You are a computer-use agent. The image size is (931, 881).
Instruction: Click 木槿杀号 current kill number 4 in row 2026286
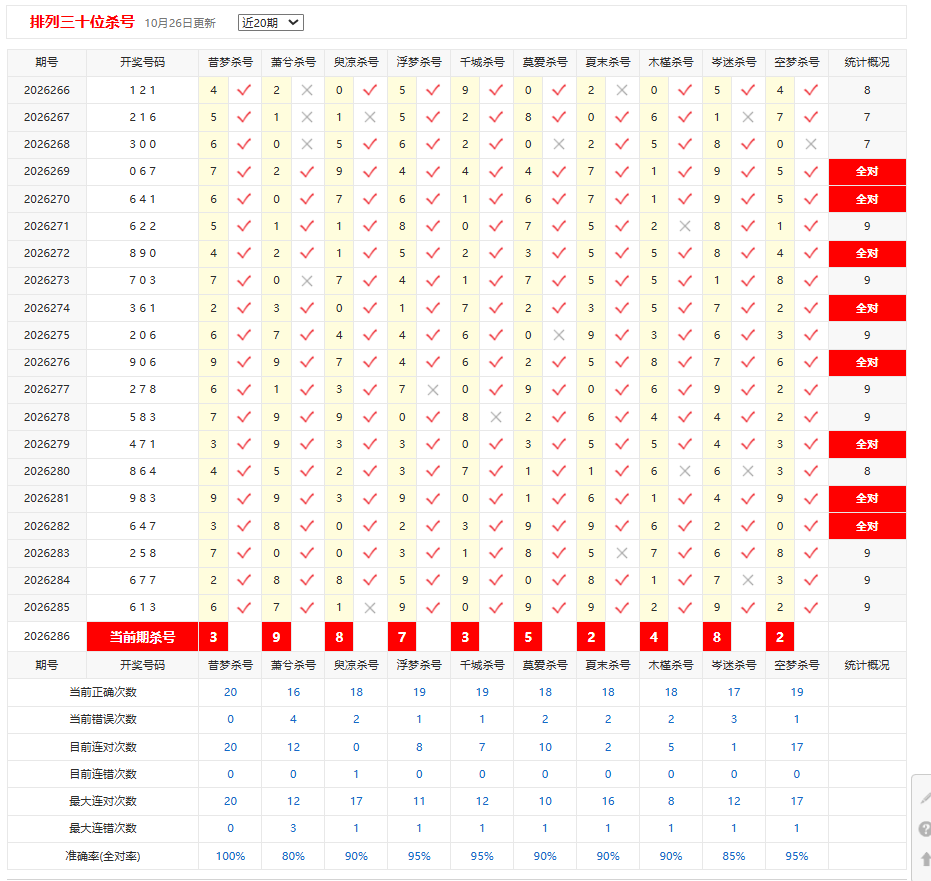pyautogui.click(x=654, y=637)
